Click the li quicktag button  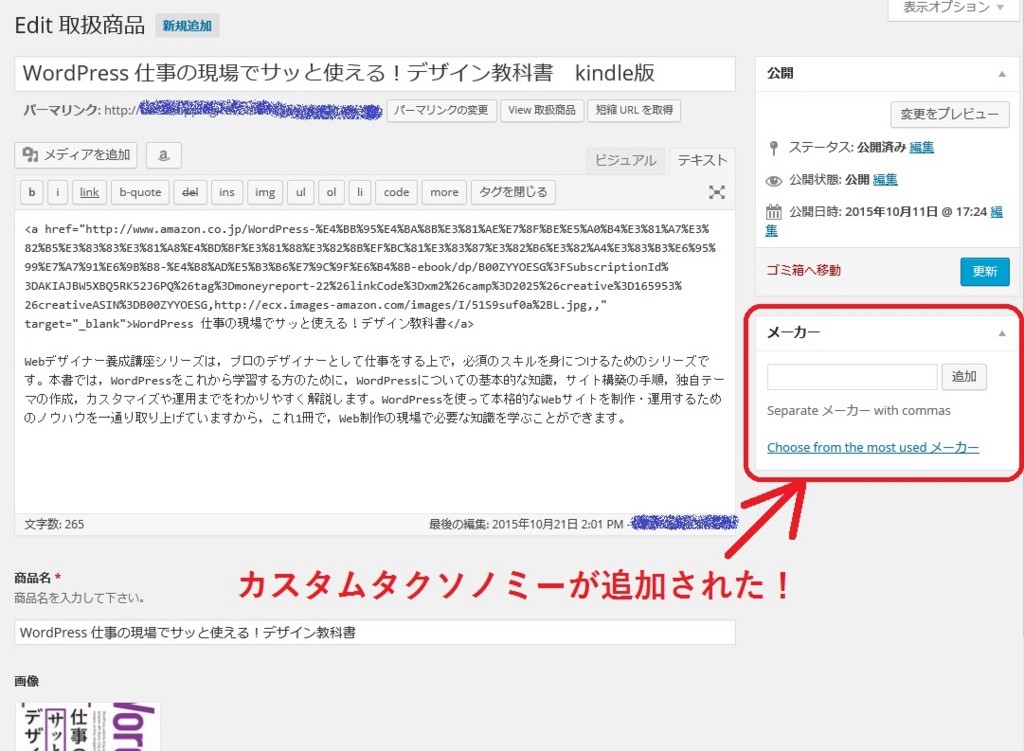[360, 192]
